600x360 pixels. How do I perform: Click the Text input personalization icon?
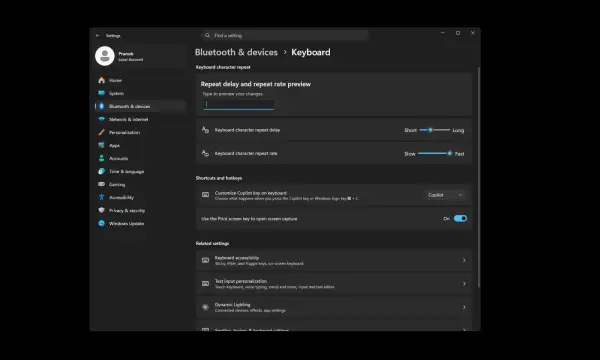[205, 284]
